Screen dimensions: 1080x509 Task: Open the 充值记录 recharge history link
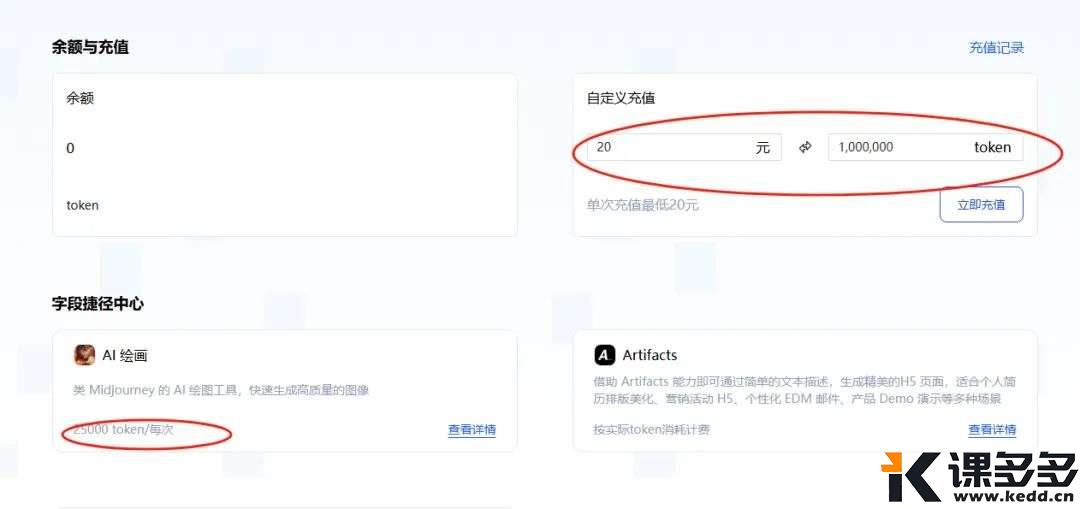996,48
